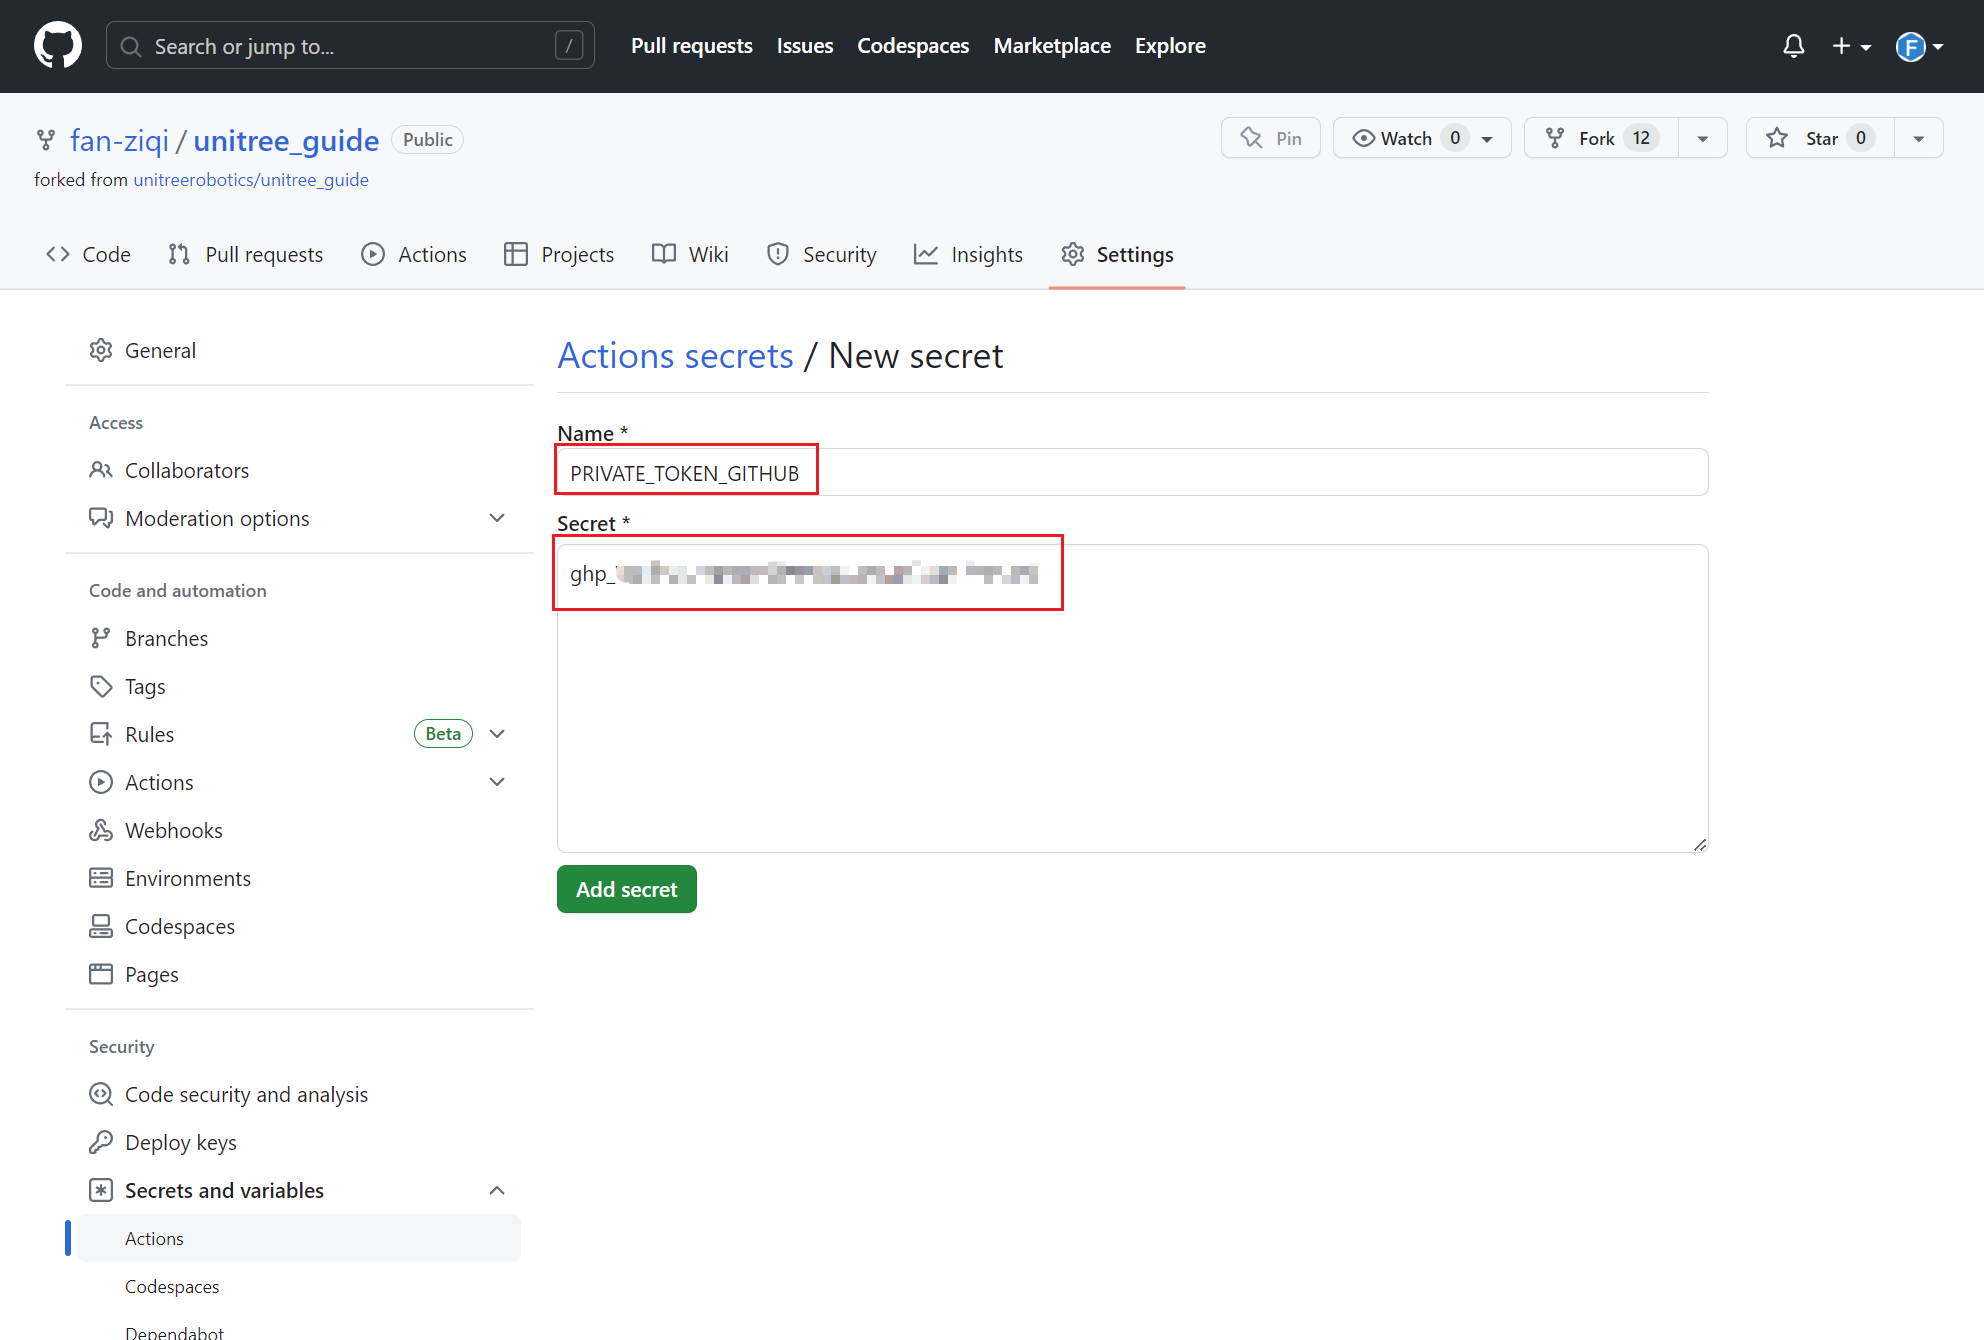The image size is (1984, 1340).
Task: Switch to the repository Pull requests tab
Action: (245, 255)
